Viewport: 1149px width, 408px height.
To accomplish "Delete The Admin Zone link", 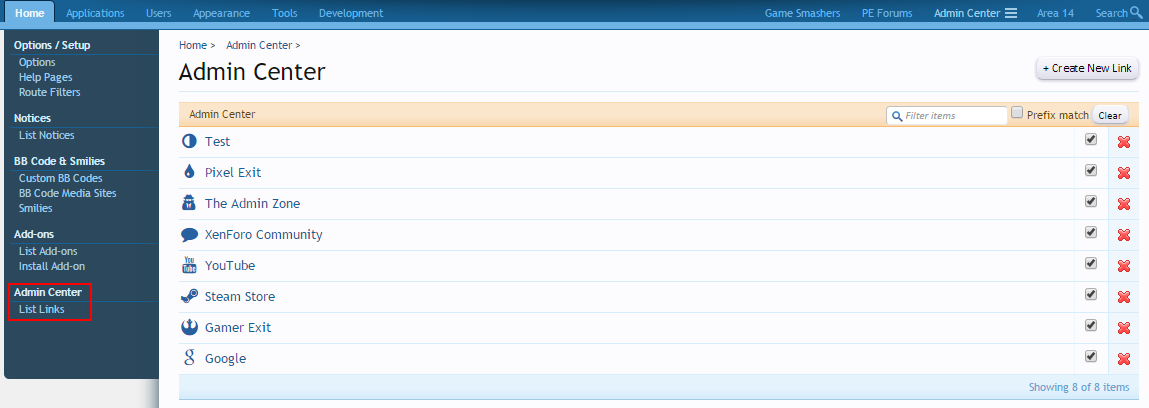I will 1123,204.
